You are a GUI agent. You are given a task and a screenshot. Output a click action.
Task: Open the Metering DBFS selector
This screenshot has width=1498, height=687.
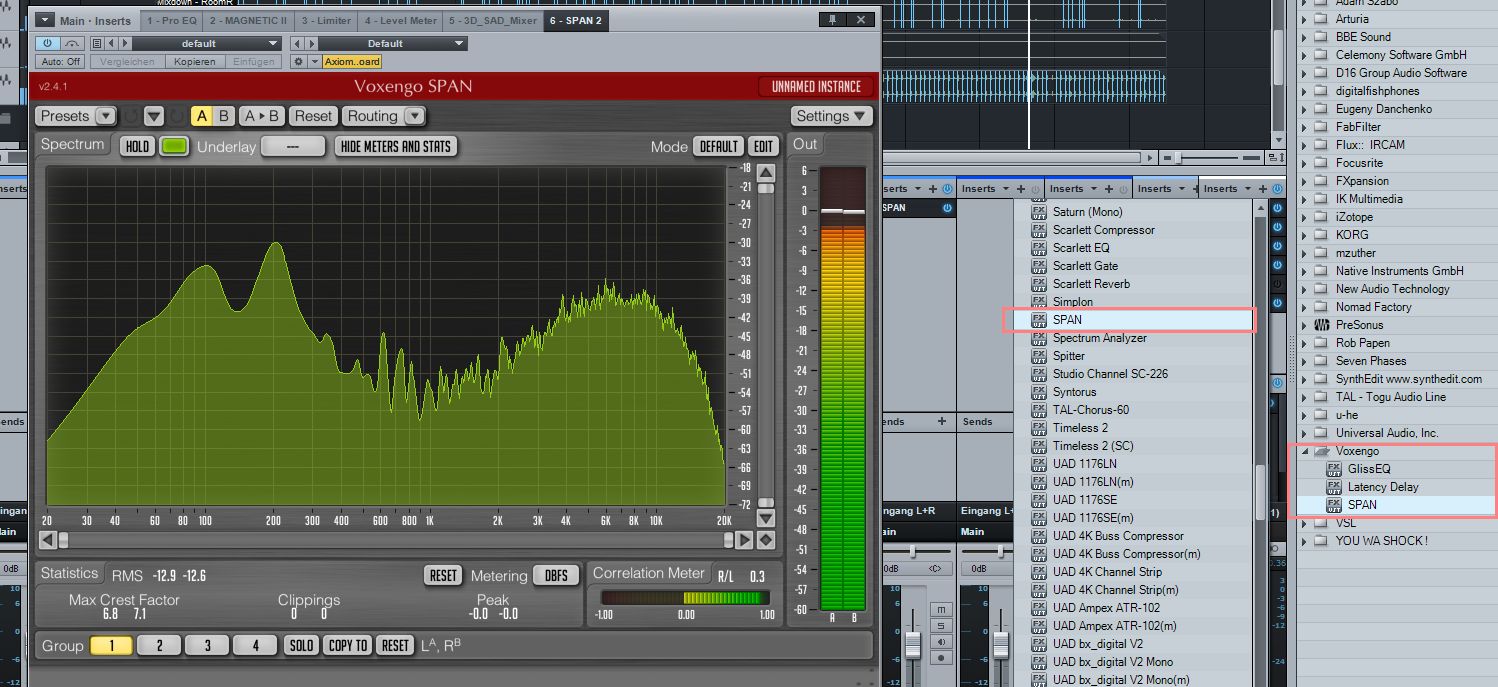556,575
